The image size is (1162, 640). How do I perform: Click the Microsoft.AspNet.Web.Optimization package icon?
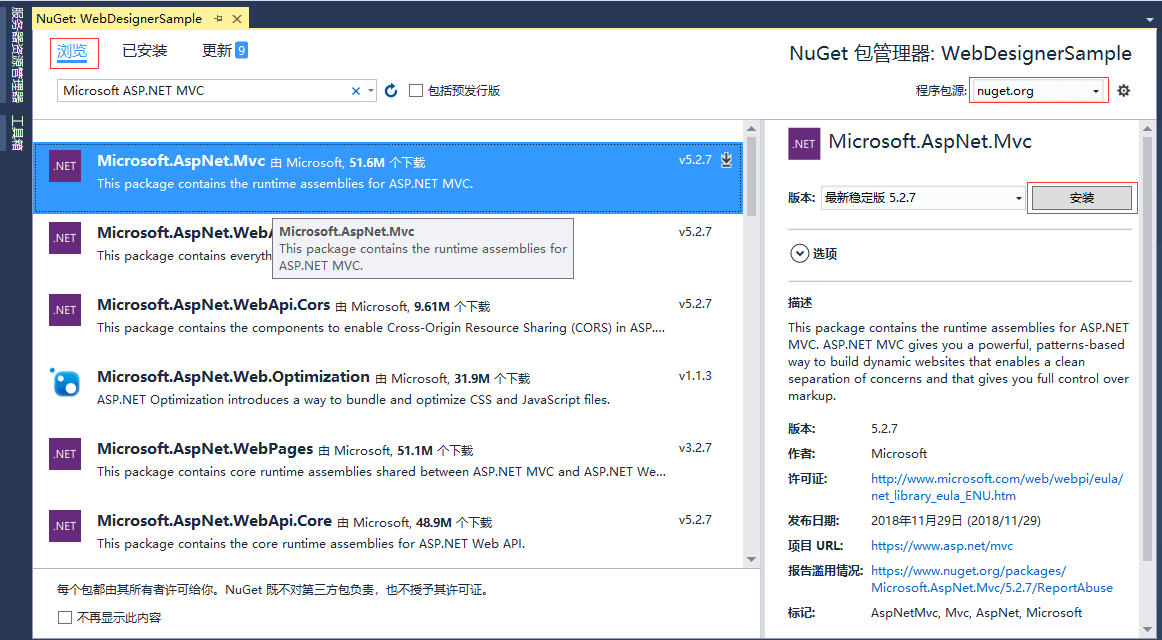[x=65, y=381]
